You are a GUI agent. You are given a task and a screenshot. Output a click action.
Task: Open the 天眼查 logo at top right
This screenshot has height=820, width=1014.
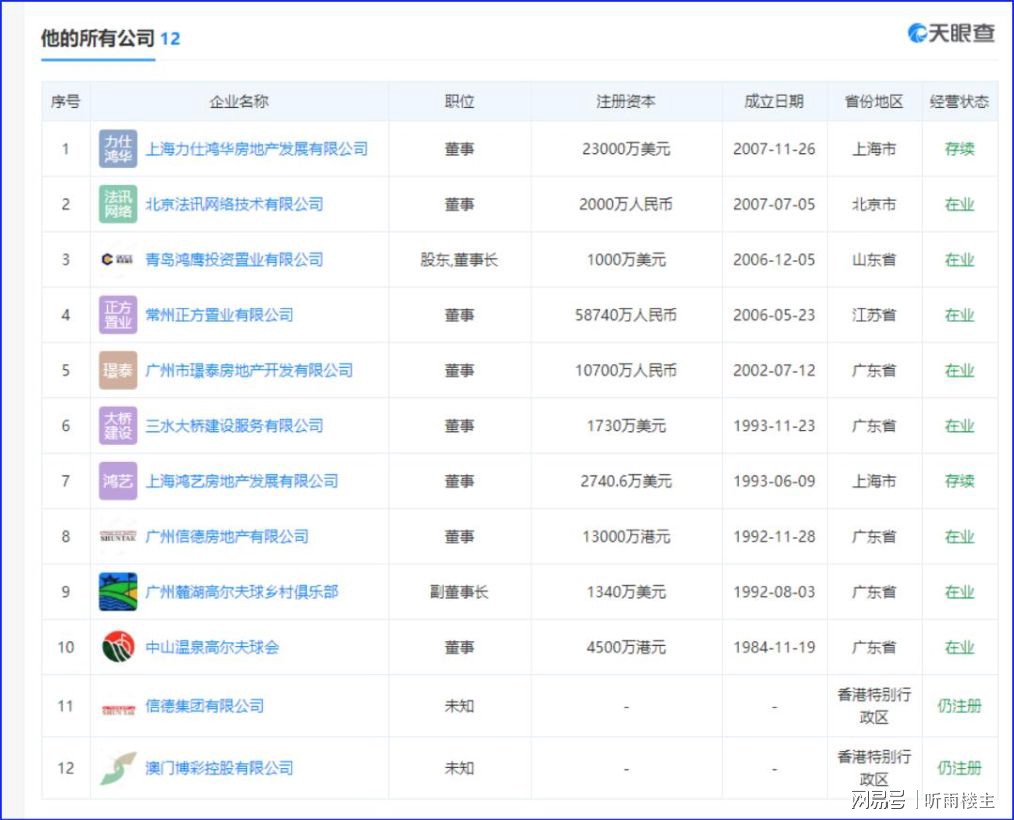pos(951,33)
